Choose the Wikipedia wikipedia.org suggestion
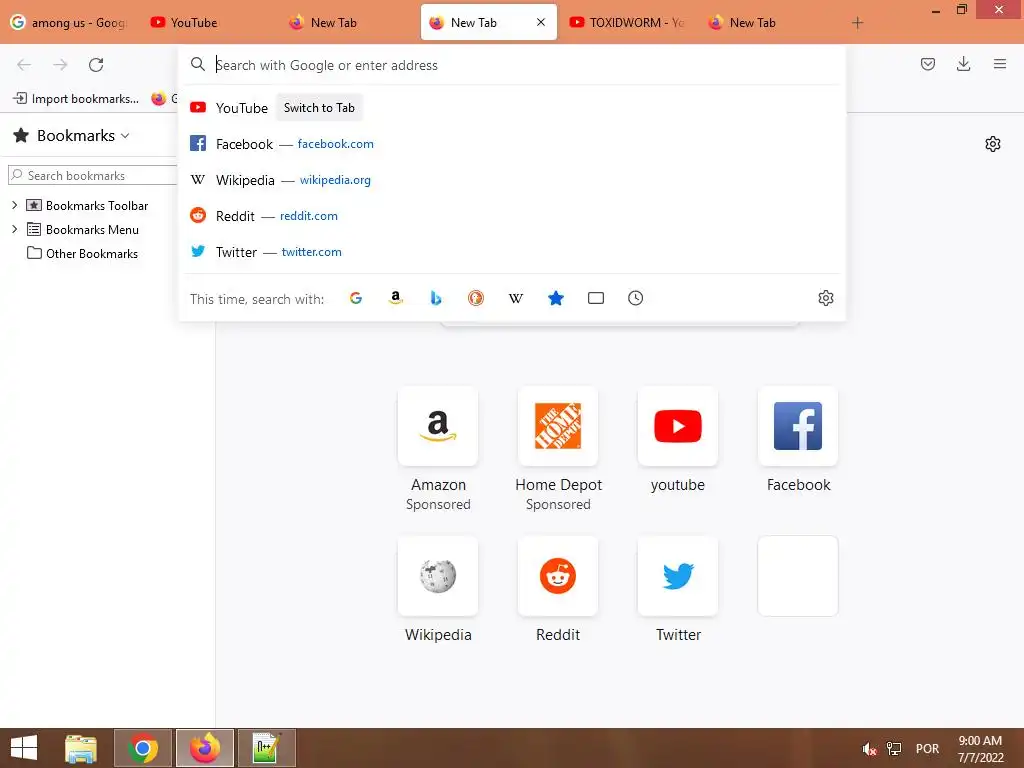 coord(512,180)
